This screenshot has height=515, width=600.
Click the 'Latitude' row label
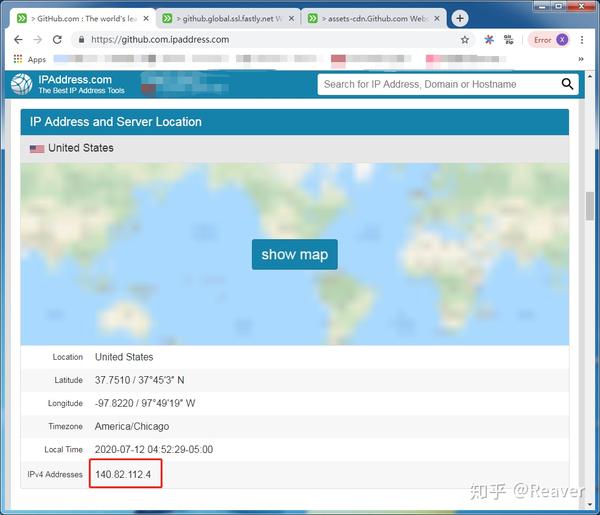pyautogui.click(x=68, y=380)
